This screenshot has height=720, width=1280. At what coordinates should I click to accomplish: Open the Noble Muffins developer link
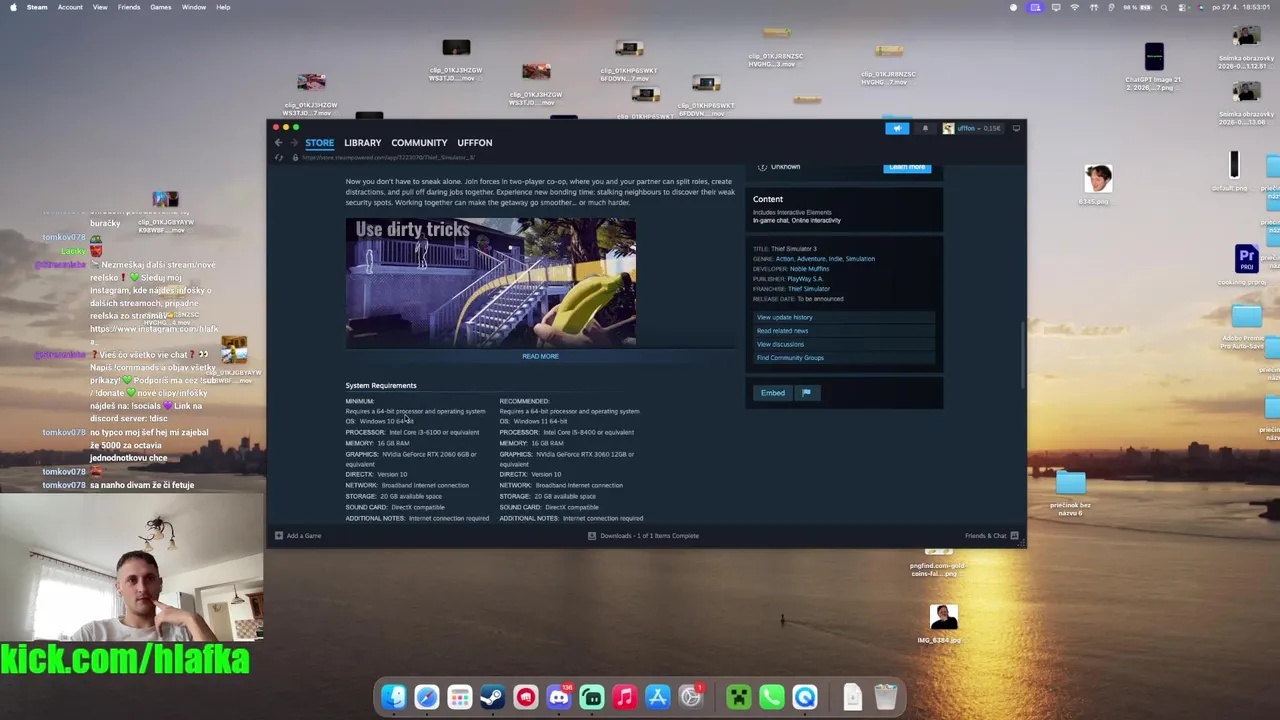coord(809,269)
